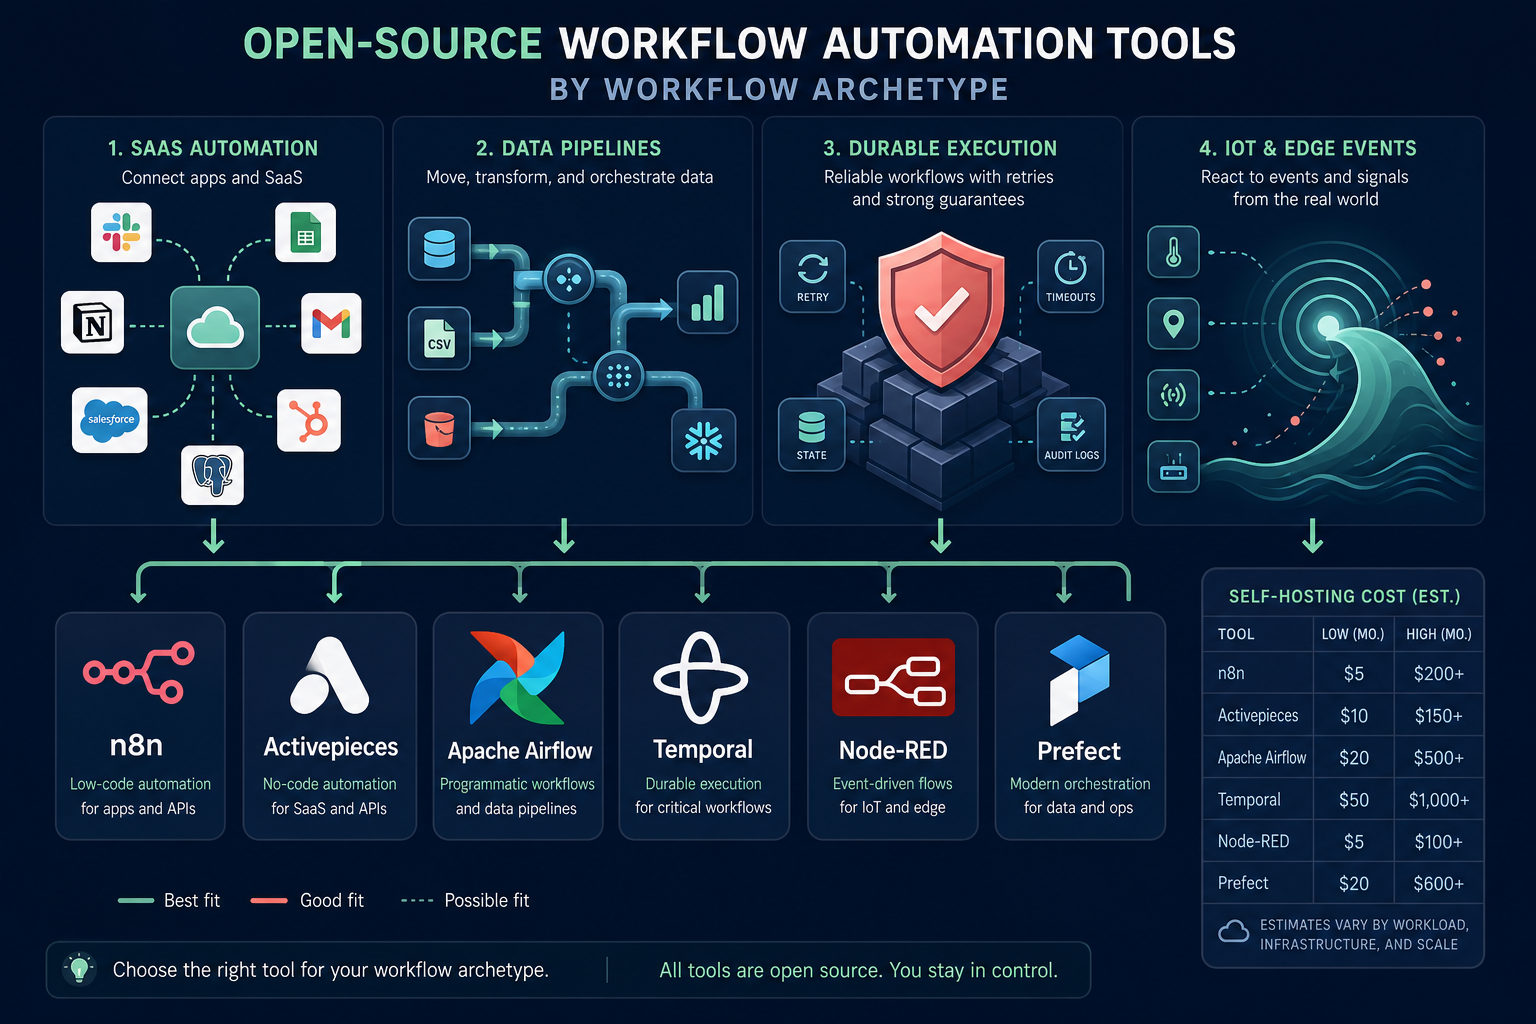Select the 'Activepieces' table row name
The image size is (1536, 1024).
tap(1258, 716)
